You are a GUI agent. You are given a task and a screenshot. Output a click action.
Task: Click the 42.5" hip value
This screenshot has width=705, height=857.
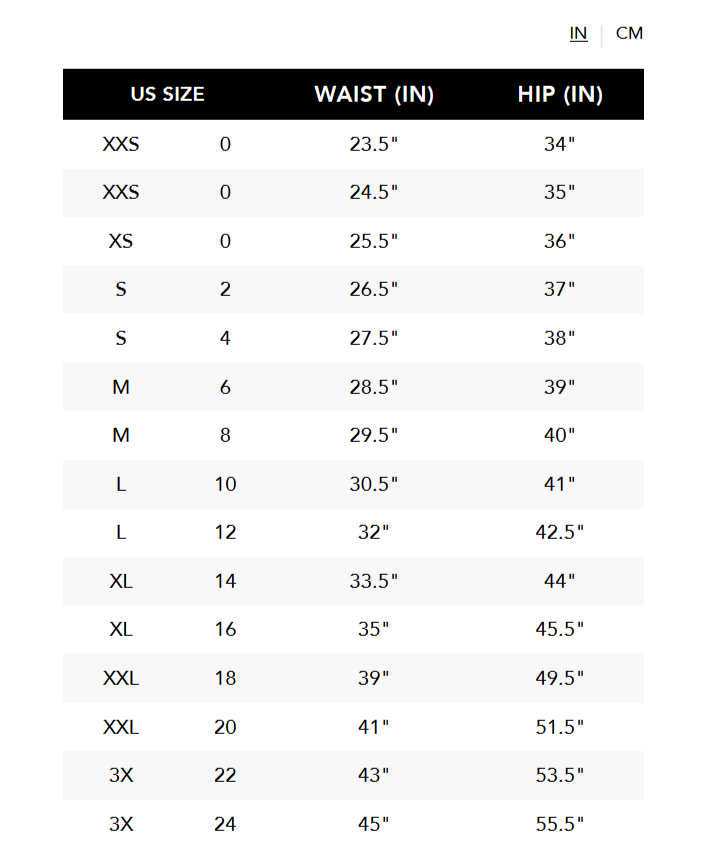tap(560, 532)
